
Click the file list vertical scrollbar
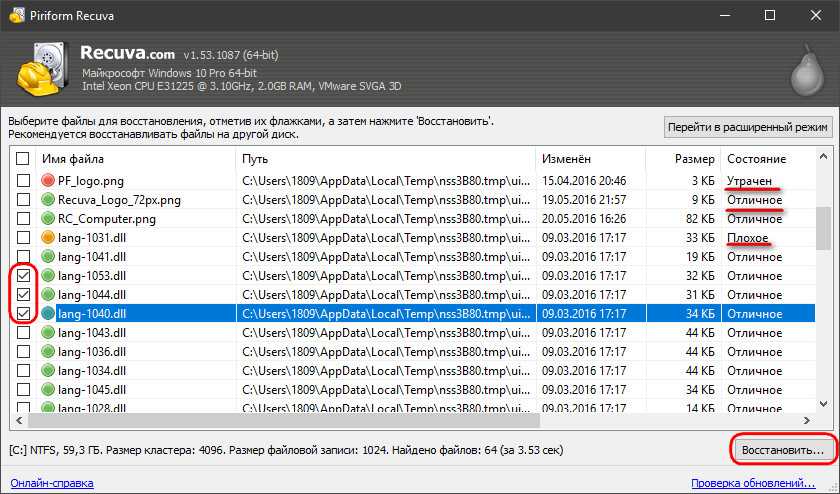(825, 300)
